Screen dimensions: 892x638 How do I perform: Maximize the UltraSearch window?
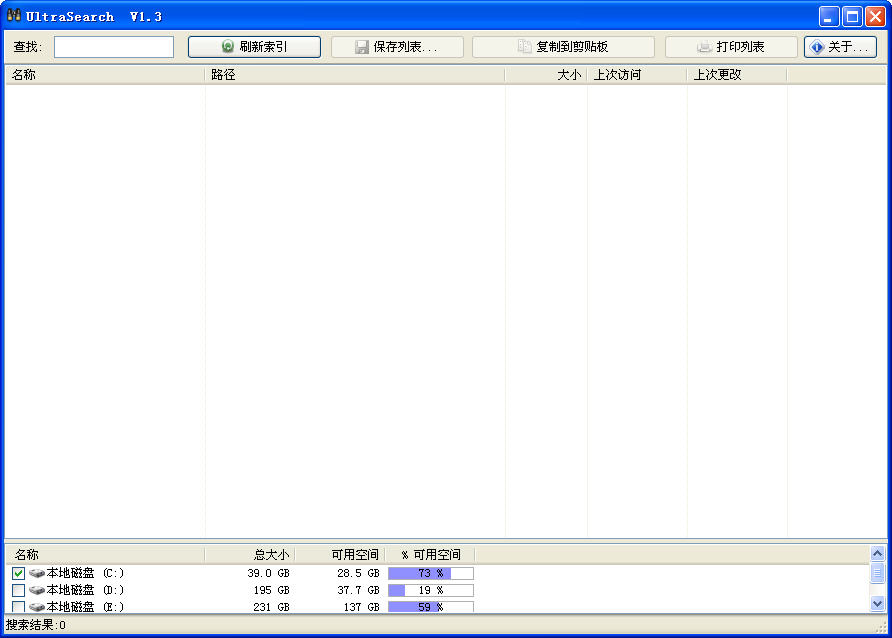click(x=852, y=16)
